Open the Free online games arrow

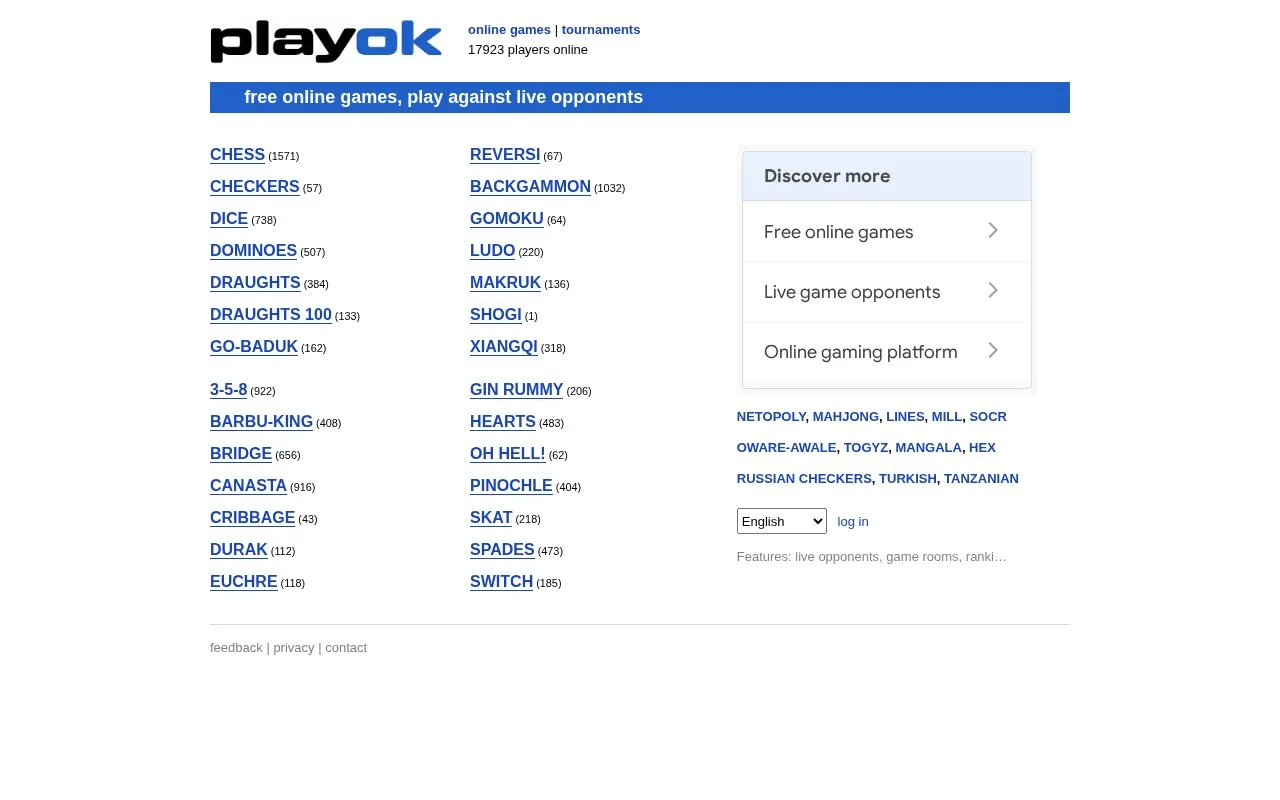pyautogui.click(x=993, y=231)
